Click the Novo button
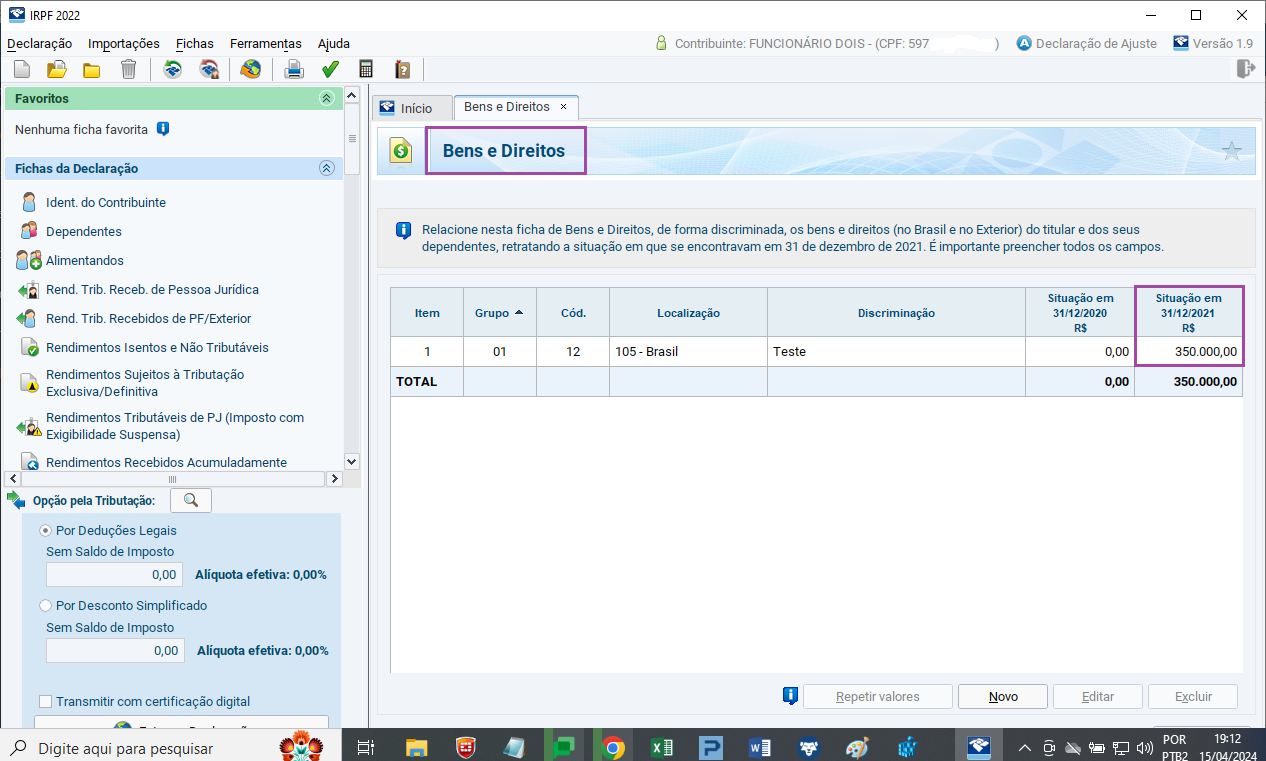1266x761 pixels. (x=1003, y=696)
